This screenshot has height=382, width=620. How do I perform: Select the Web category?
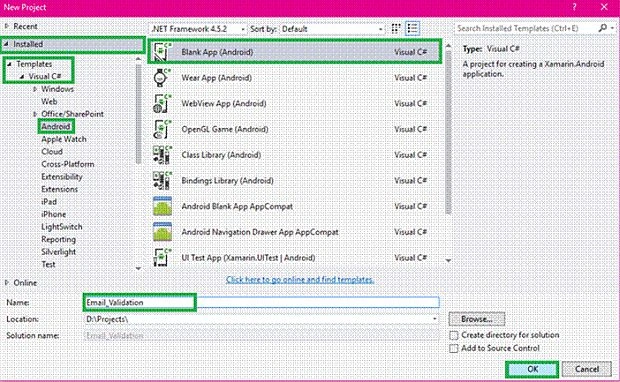pos(49,102)
